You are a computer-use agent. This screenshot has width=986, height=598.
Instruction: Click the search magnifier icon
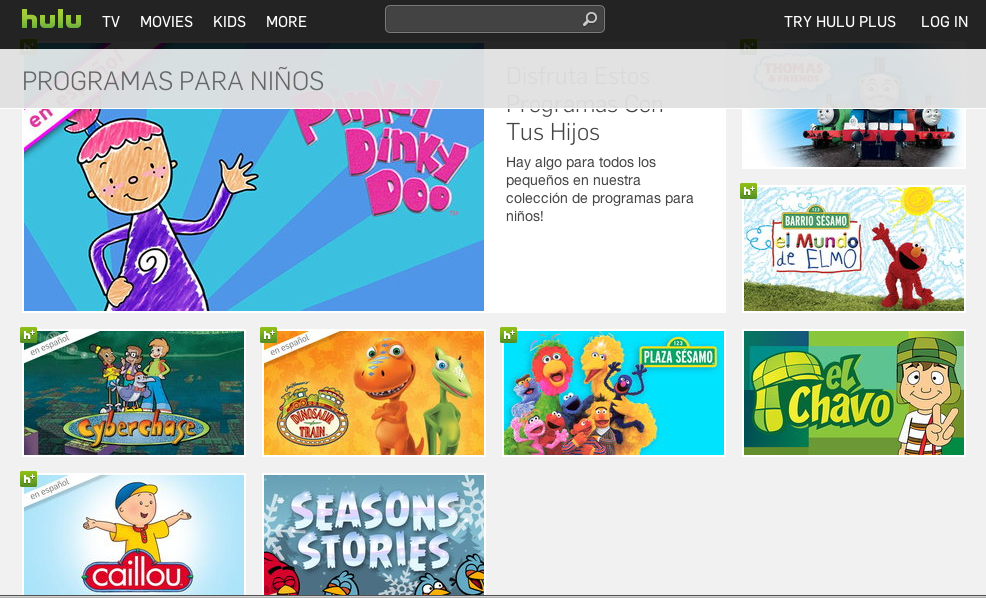click(x=589, y=19)
